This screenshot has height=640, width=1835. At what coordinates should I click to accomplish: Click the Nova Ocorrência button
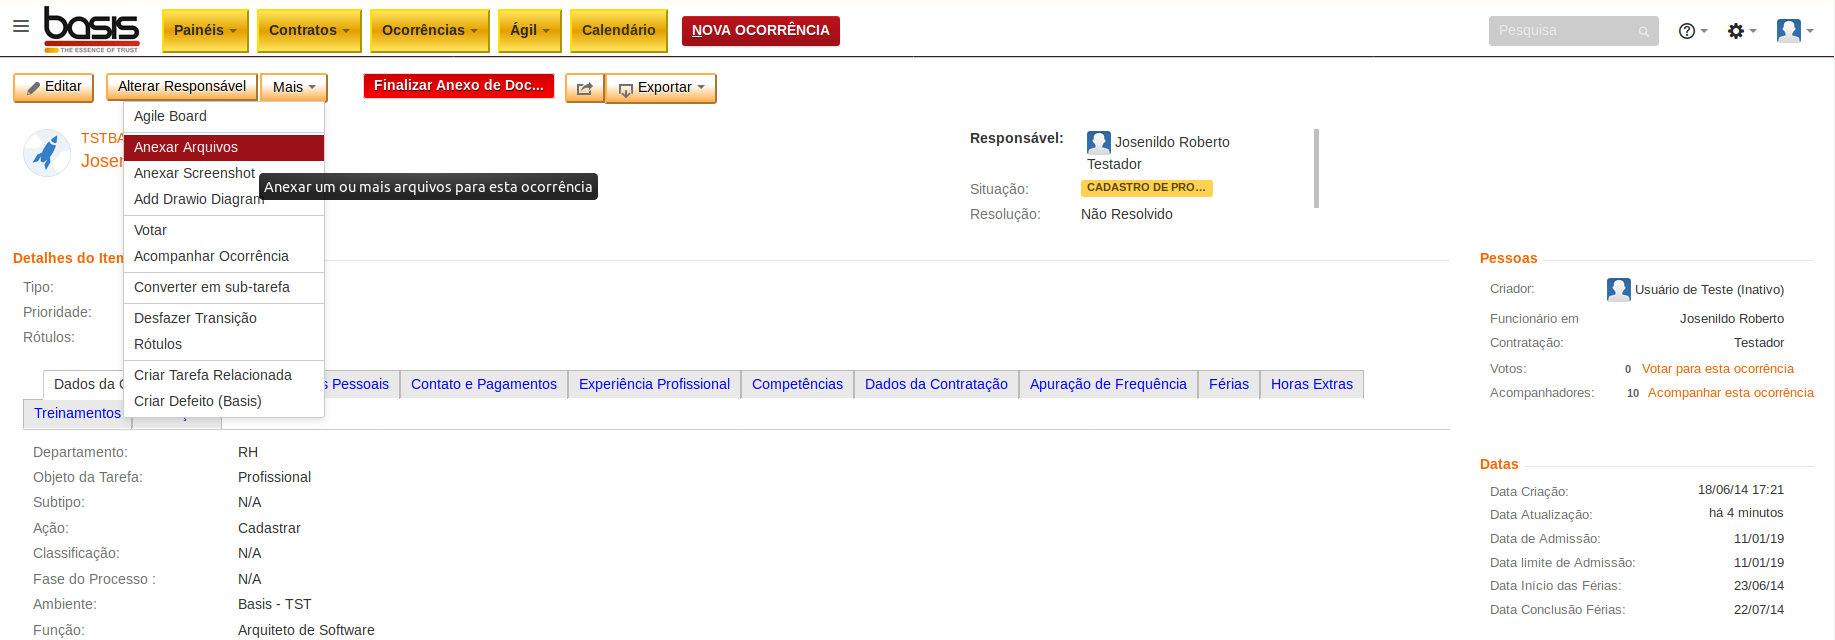pos(760,30)
